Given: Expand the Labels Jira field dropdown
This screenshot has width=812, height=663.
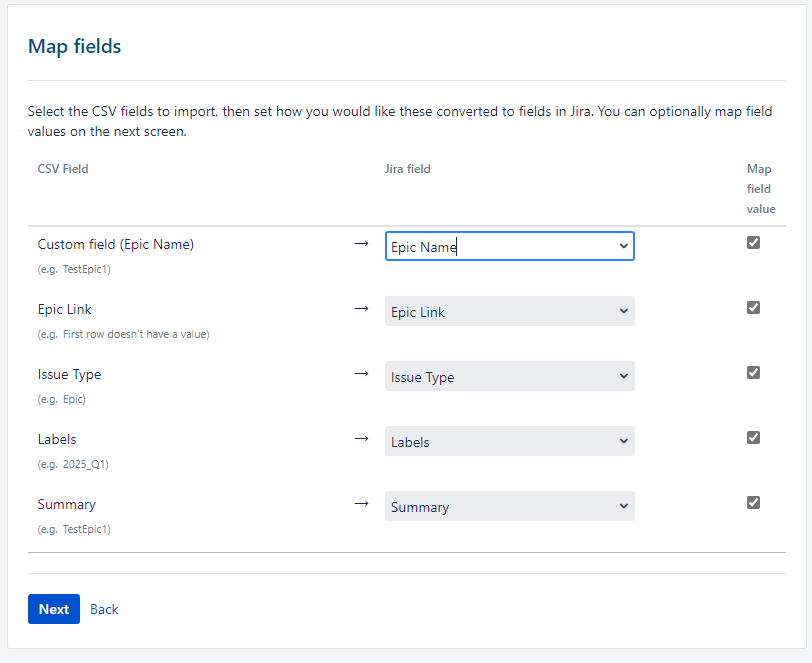Looking at the screenshot, I should 509,441.
